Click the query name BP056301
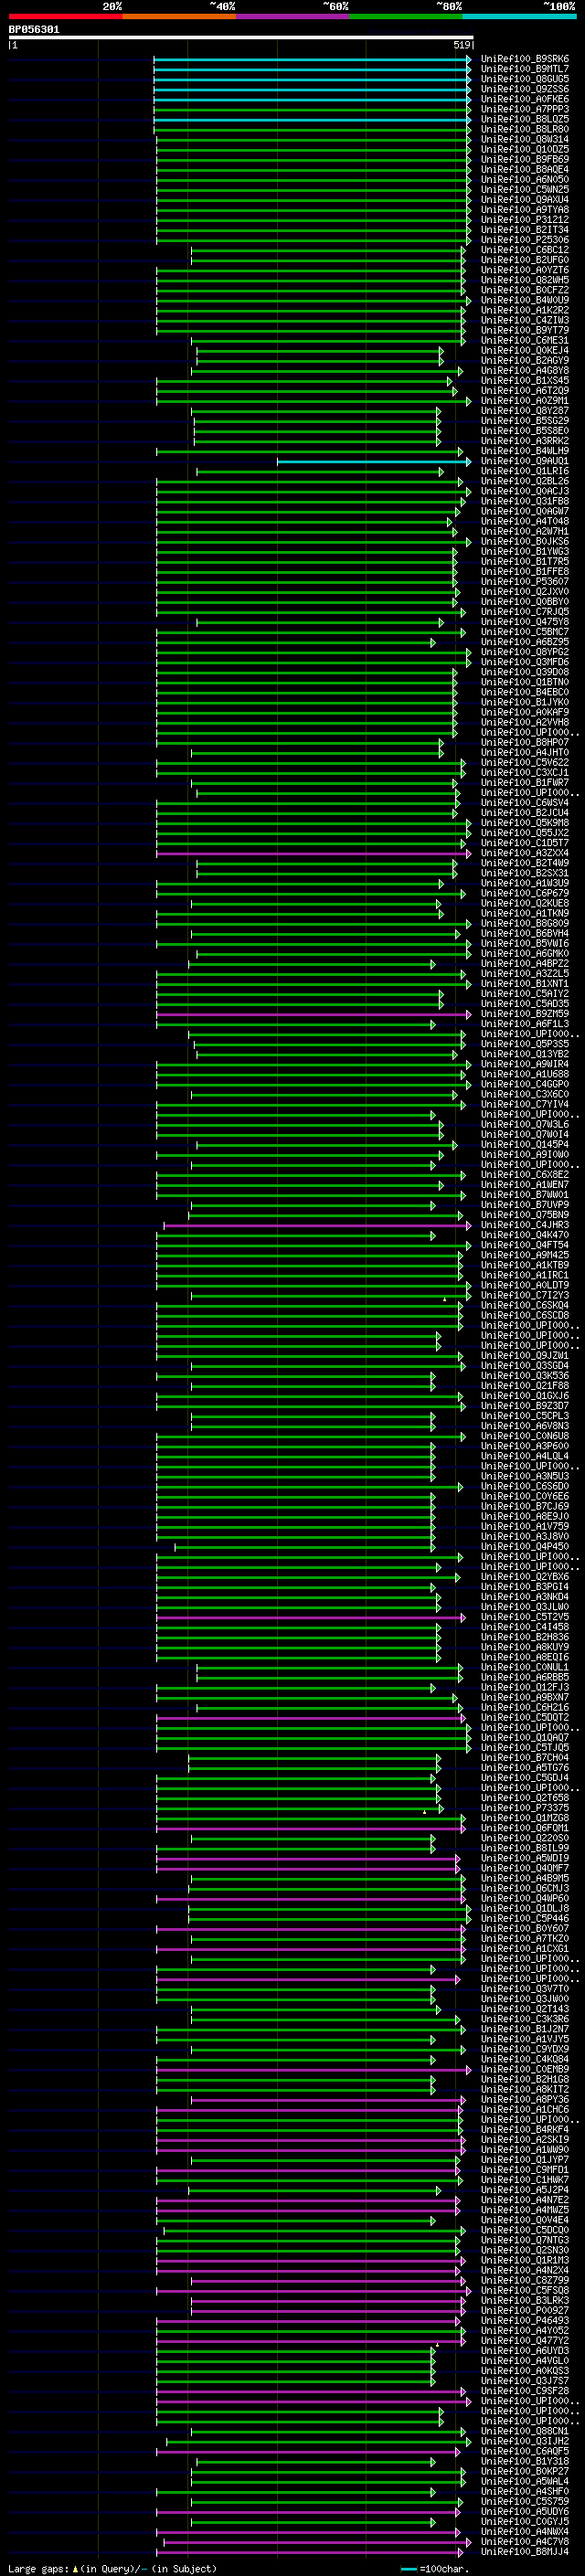 pos(34,30)
